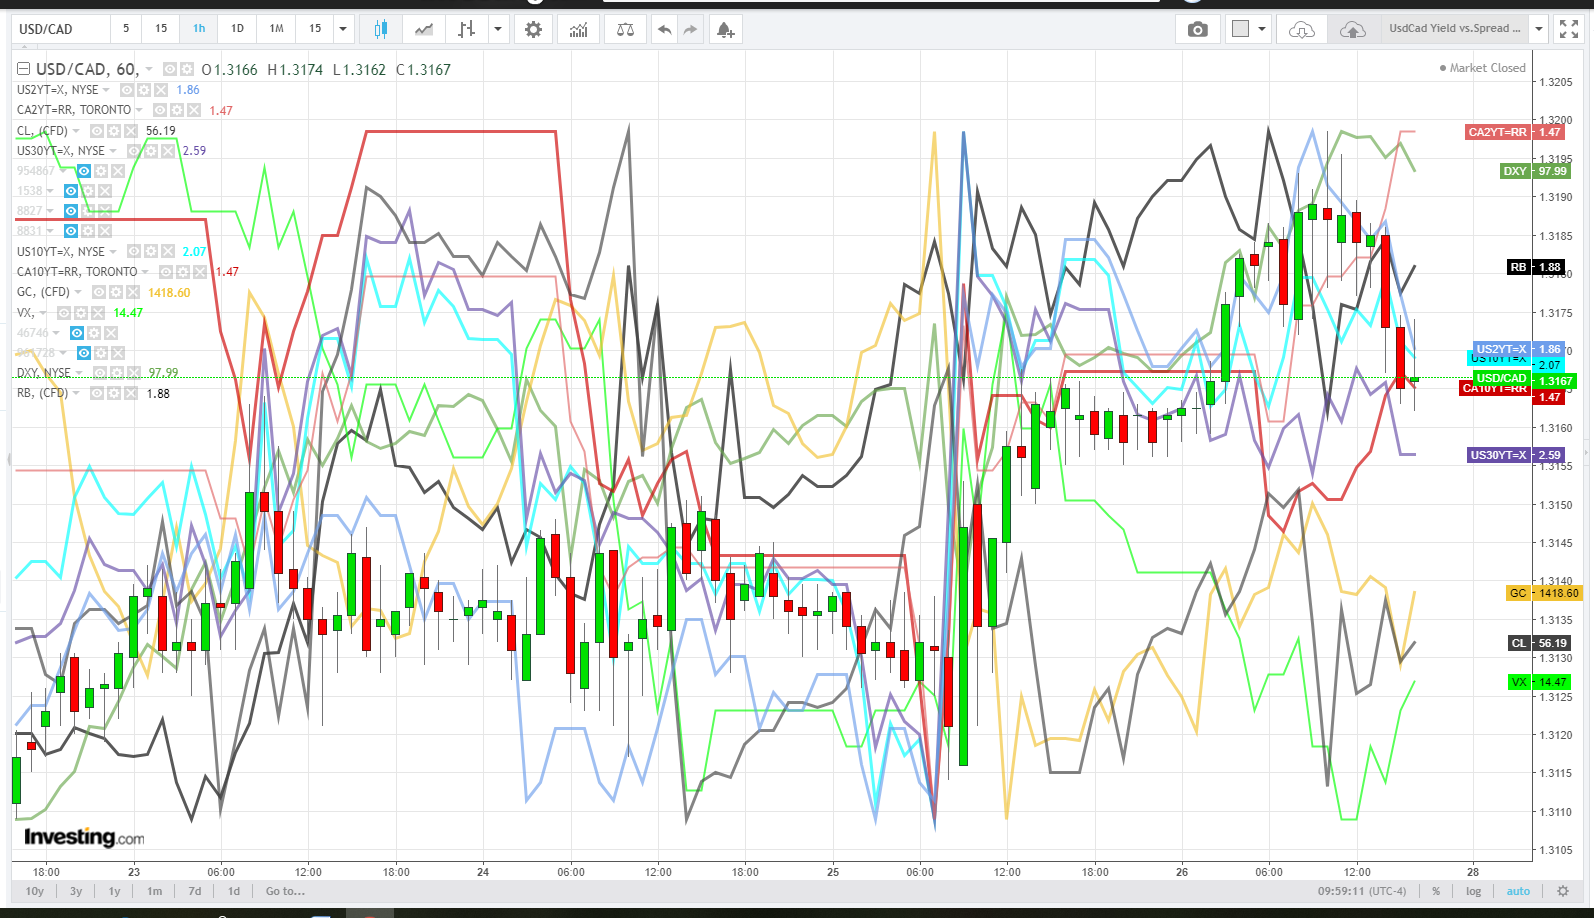Screen dimensions: 1594x918
Task: Redo the chart action
Action: (690, 29)
